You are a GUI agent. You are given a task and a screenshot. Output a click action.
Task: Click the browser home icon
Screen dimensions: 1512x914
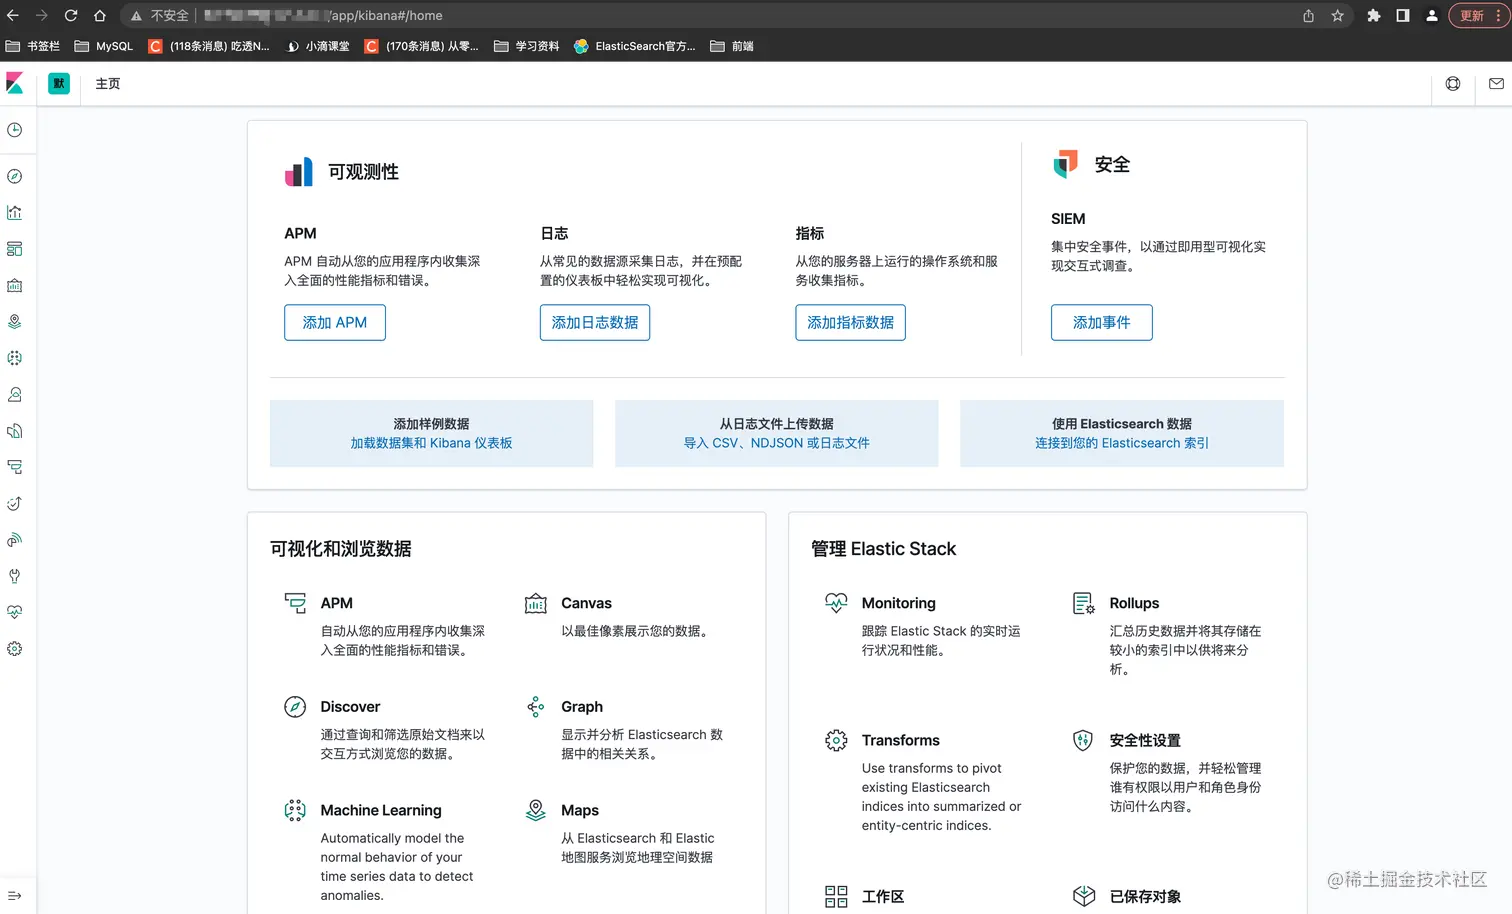tap(100, 15)
